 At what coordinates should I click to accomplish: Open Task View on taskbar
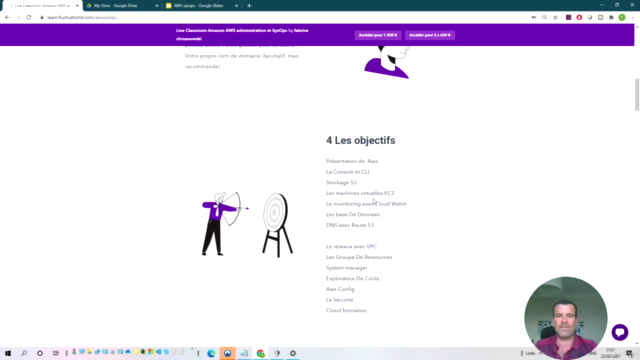56,353
